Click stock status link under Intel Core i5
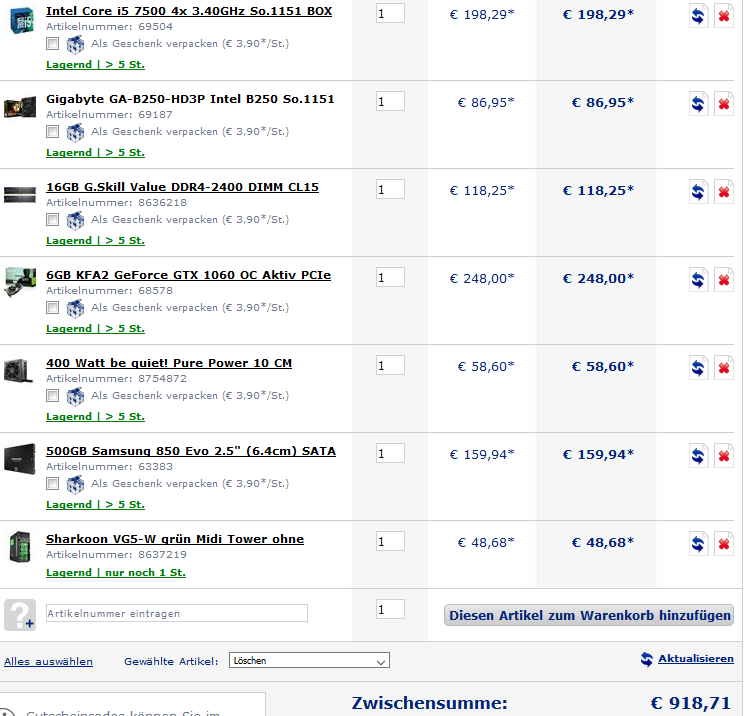Viewport: 745px width, 716px height. click(x=95, y=65)
